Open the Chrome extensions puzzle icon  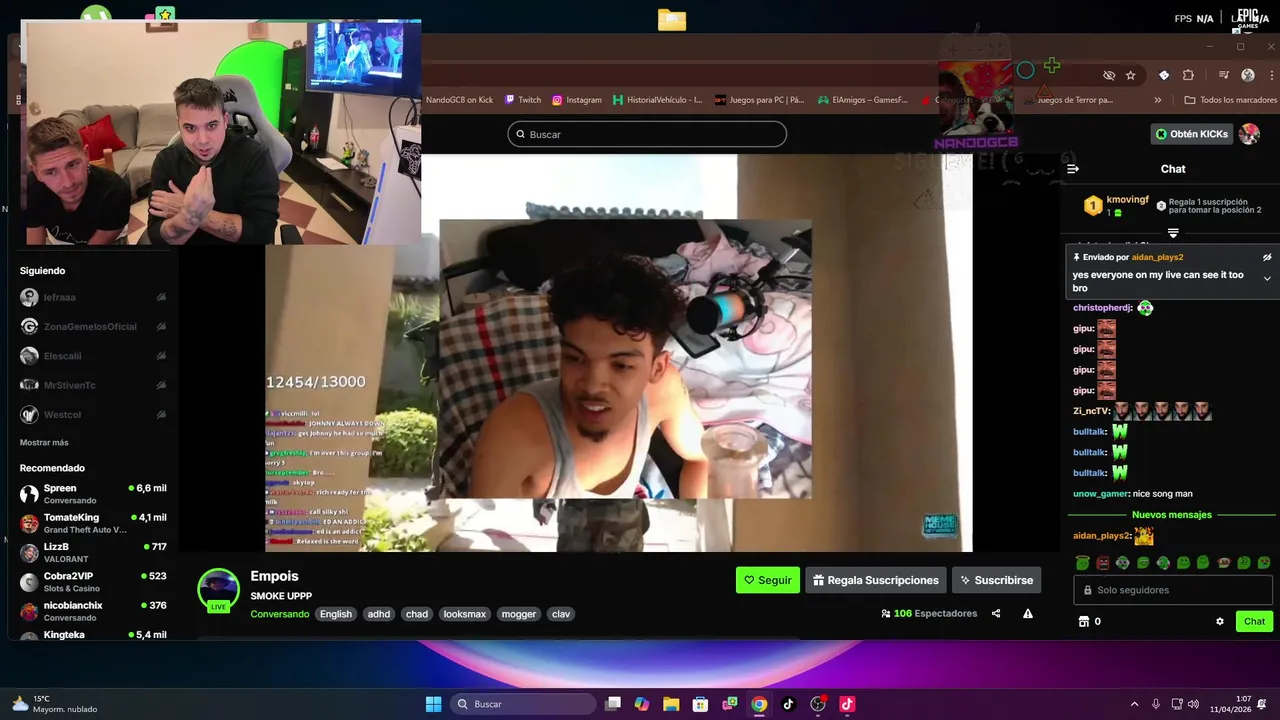click(x=1188, y=75)
